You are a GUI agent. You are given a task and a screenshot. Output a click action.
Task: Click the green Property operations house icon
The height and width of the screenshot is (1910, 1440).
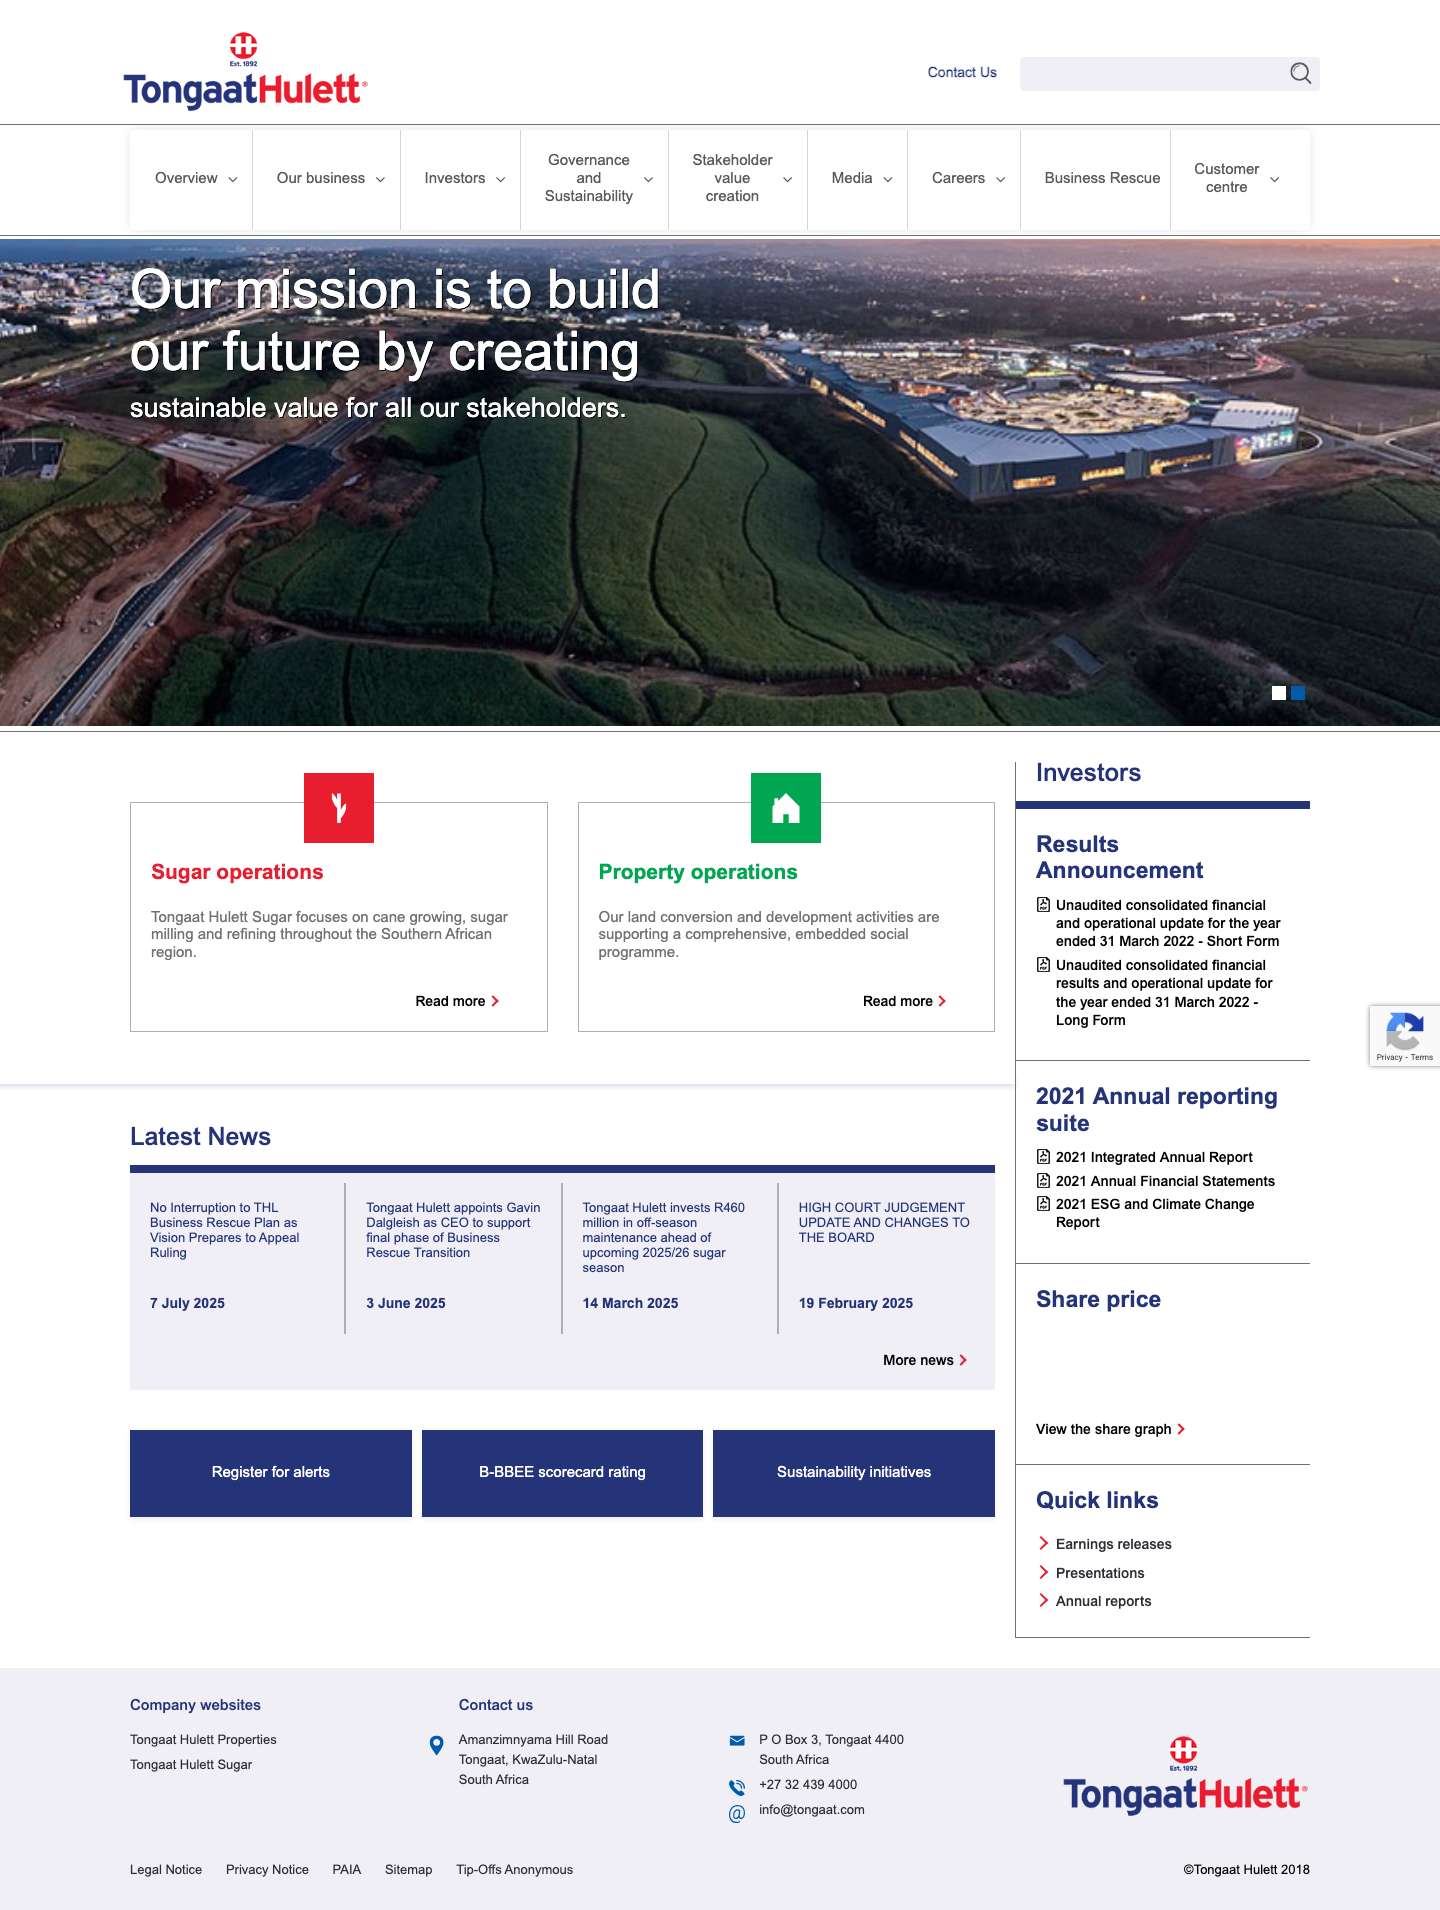[786, 808]
